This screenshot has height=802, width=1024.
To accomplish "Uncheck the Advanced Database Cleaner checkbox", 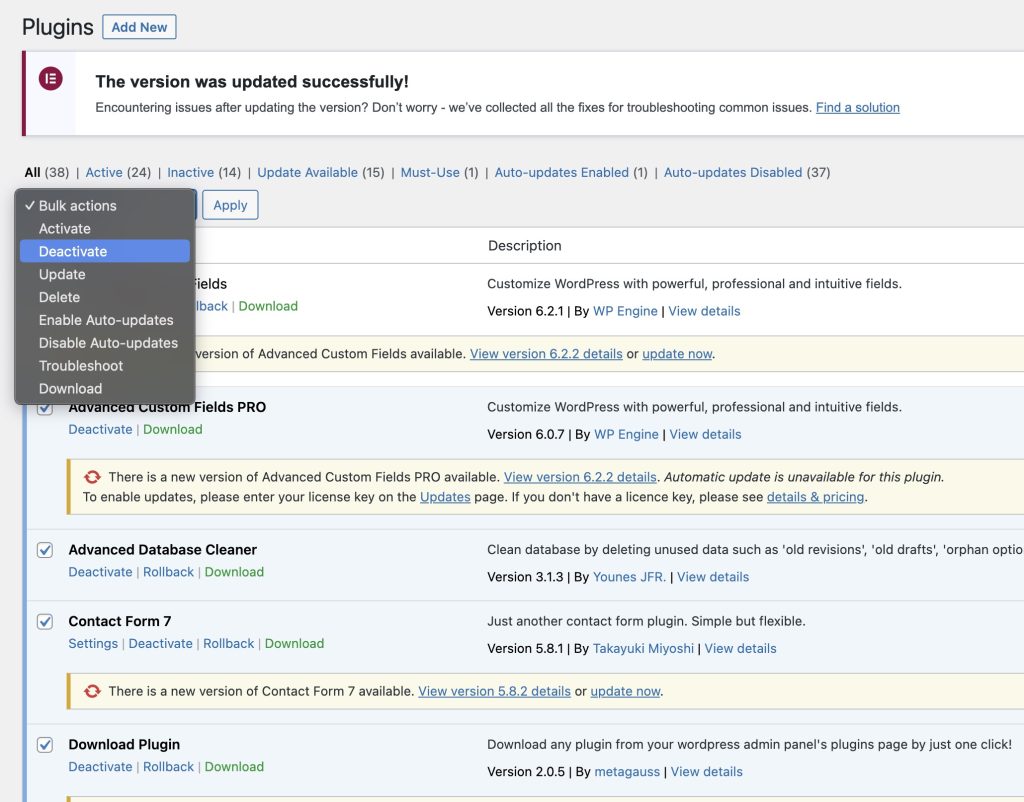I will click(45, 550).
